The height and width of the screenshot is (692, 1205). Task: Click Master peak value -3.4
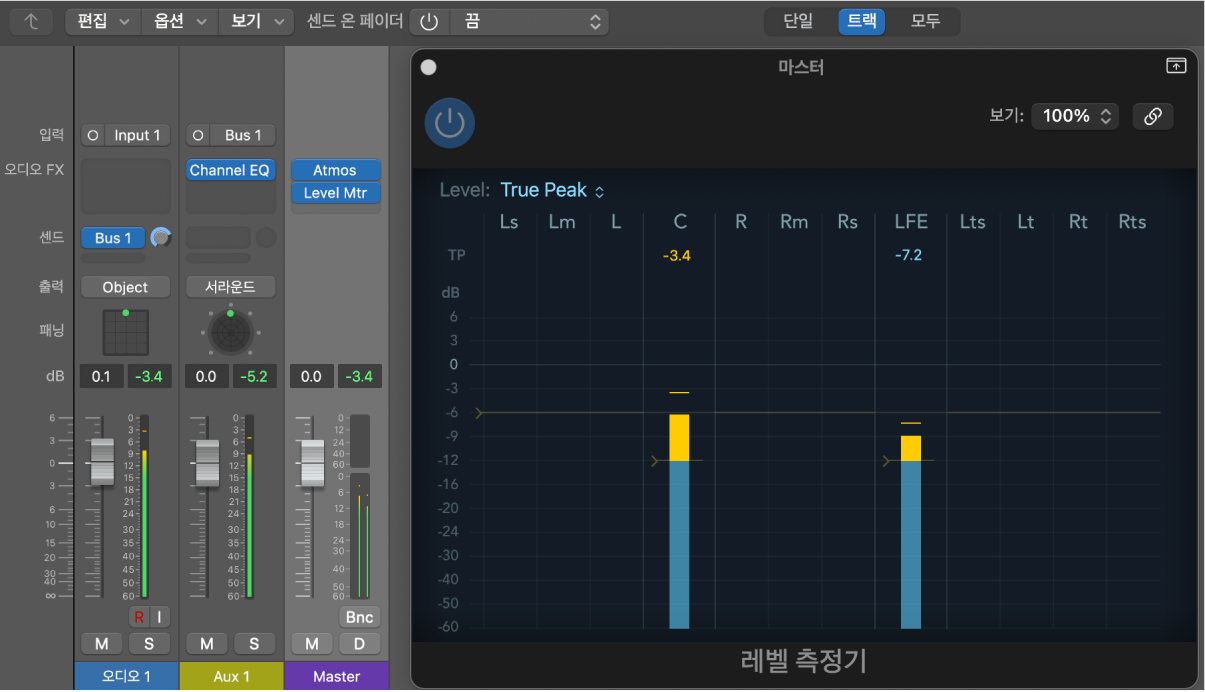[x=360, y=376]
